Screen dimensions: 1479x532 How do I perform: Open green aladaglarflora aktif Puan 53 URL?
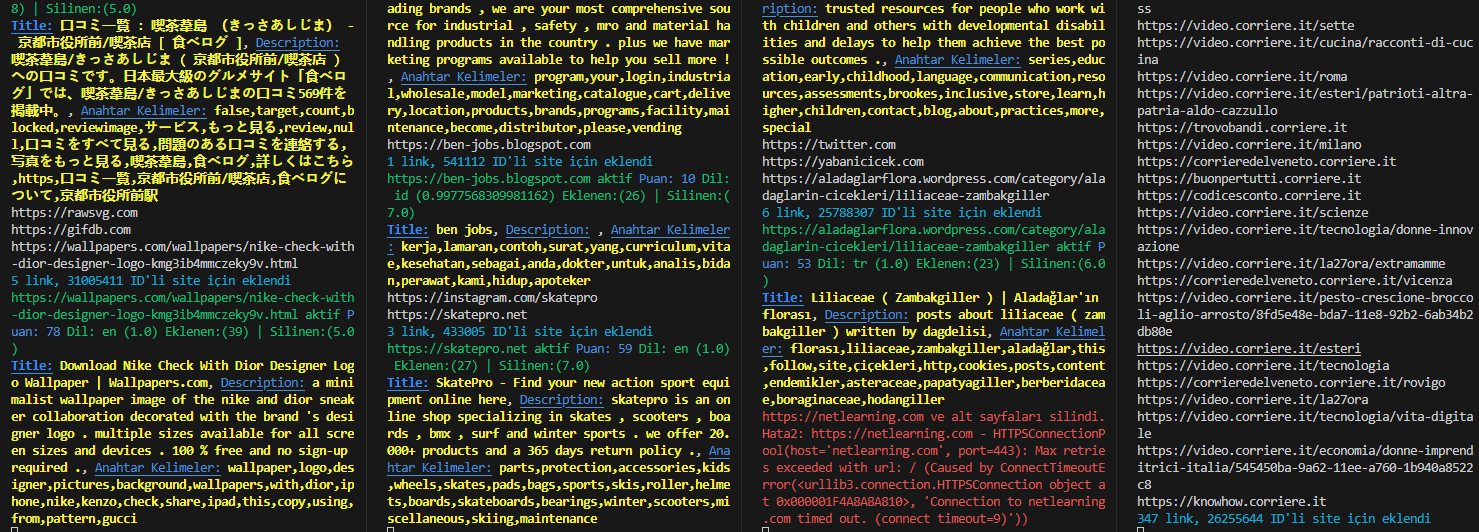click(x=934, y=238)
